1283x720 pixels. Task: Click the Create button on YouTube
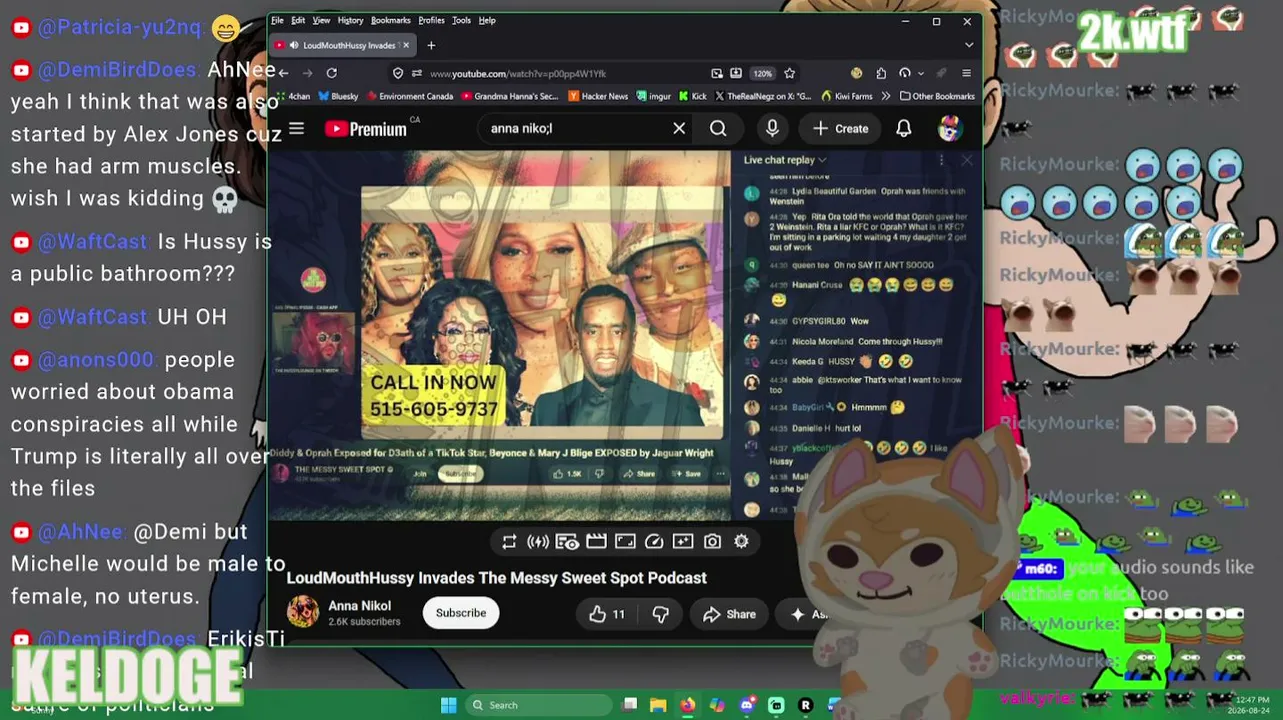tap(841, 128)
